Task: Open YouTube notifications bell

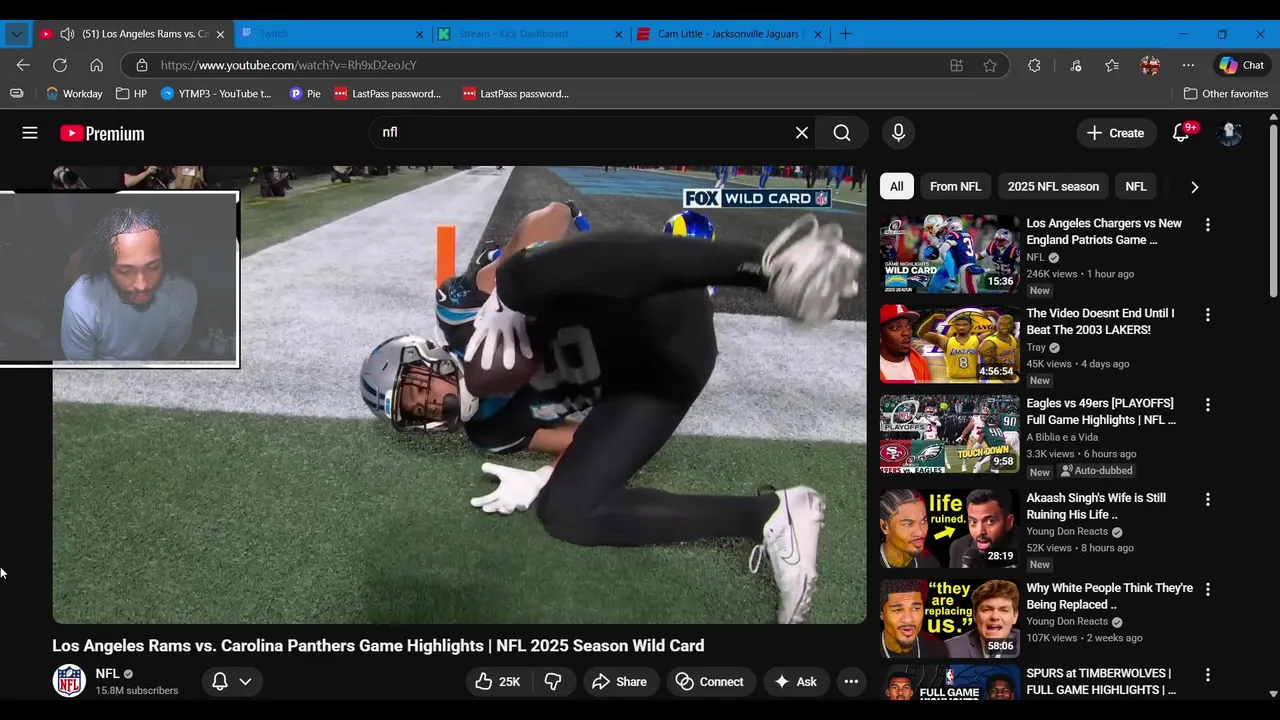Action: [1181, 133]
